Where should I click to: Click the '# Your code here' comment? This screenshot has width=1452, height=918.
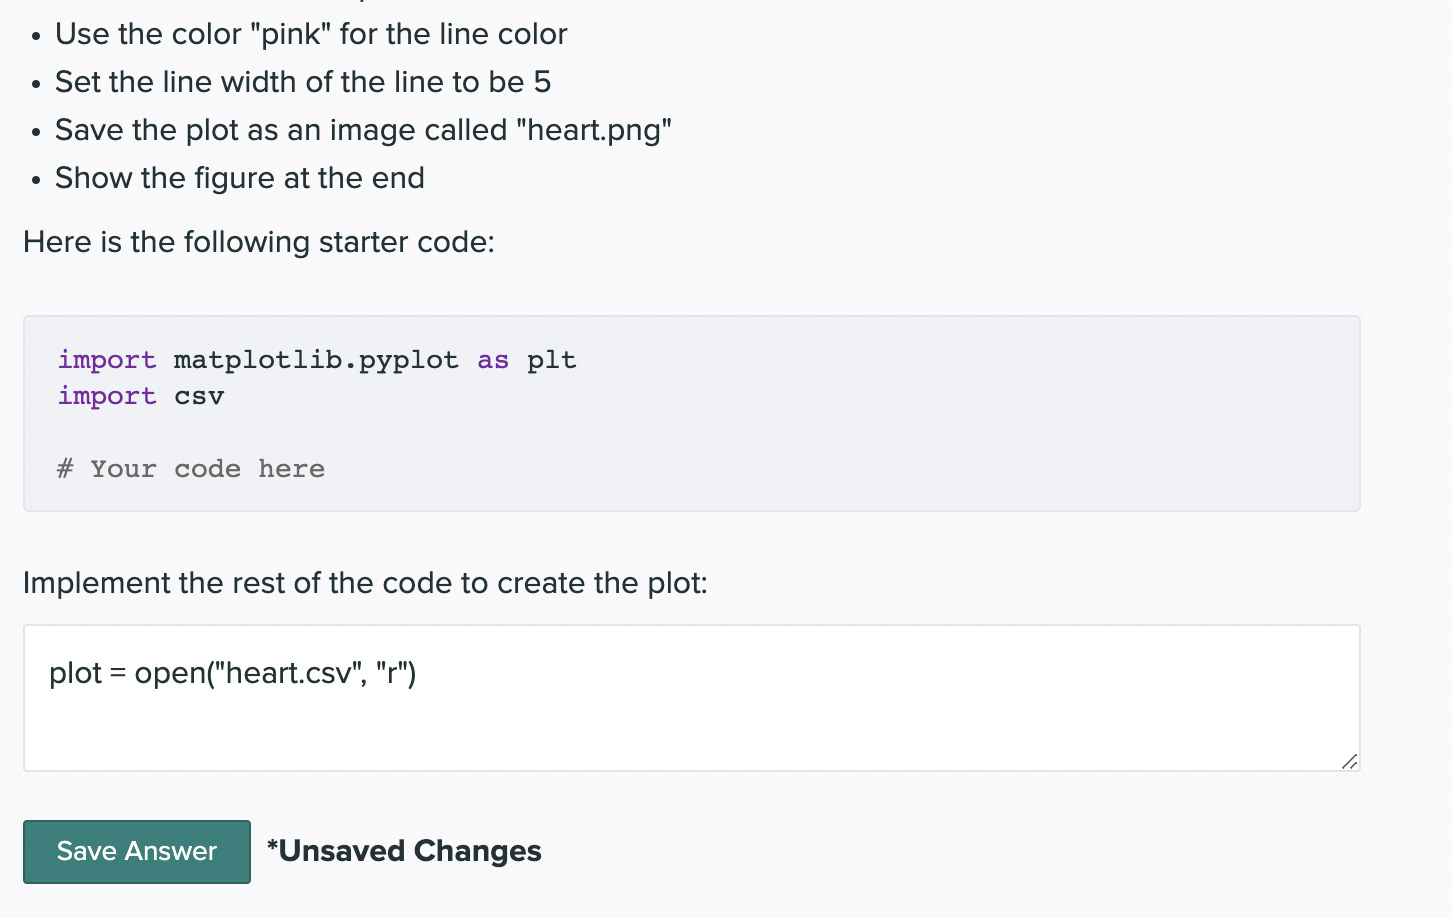tap(191, 469)
